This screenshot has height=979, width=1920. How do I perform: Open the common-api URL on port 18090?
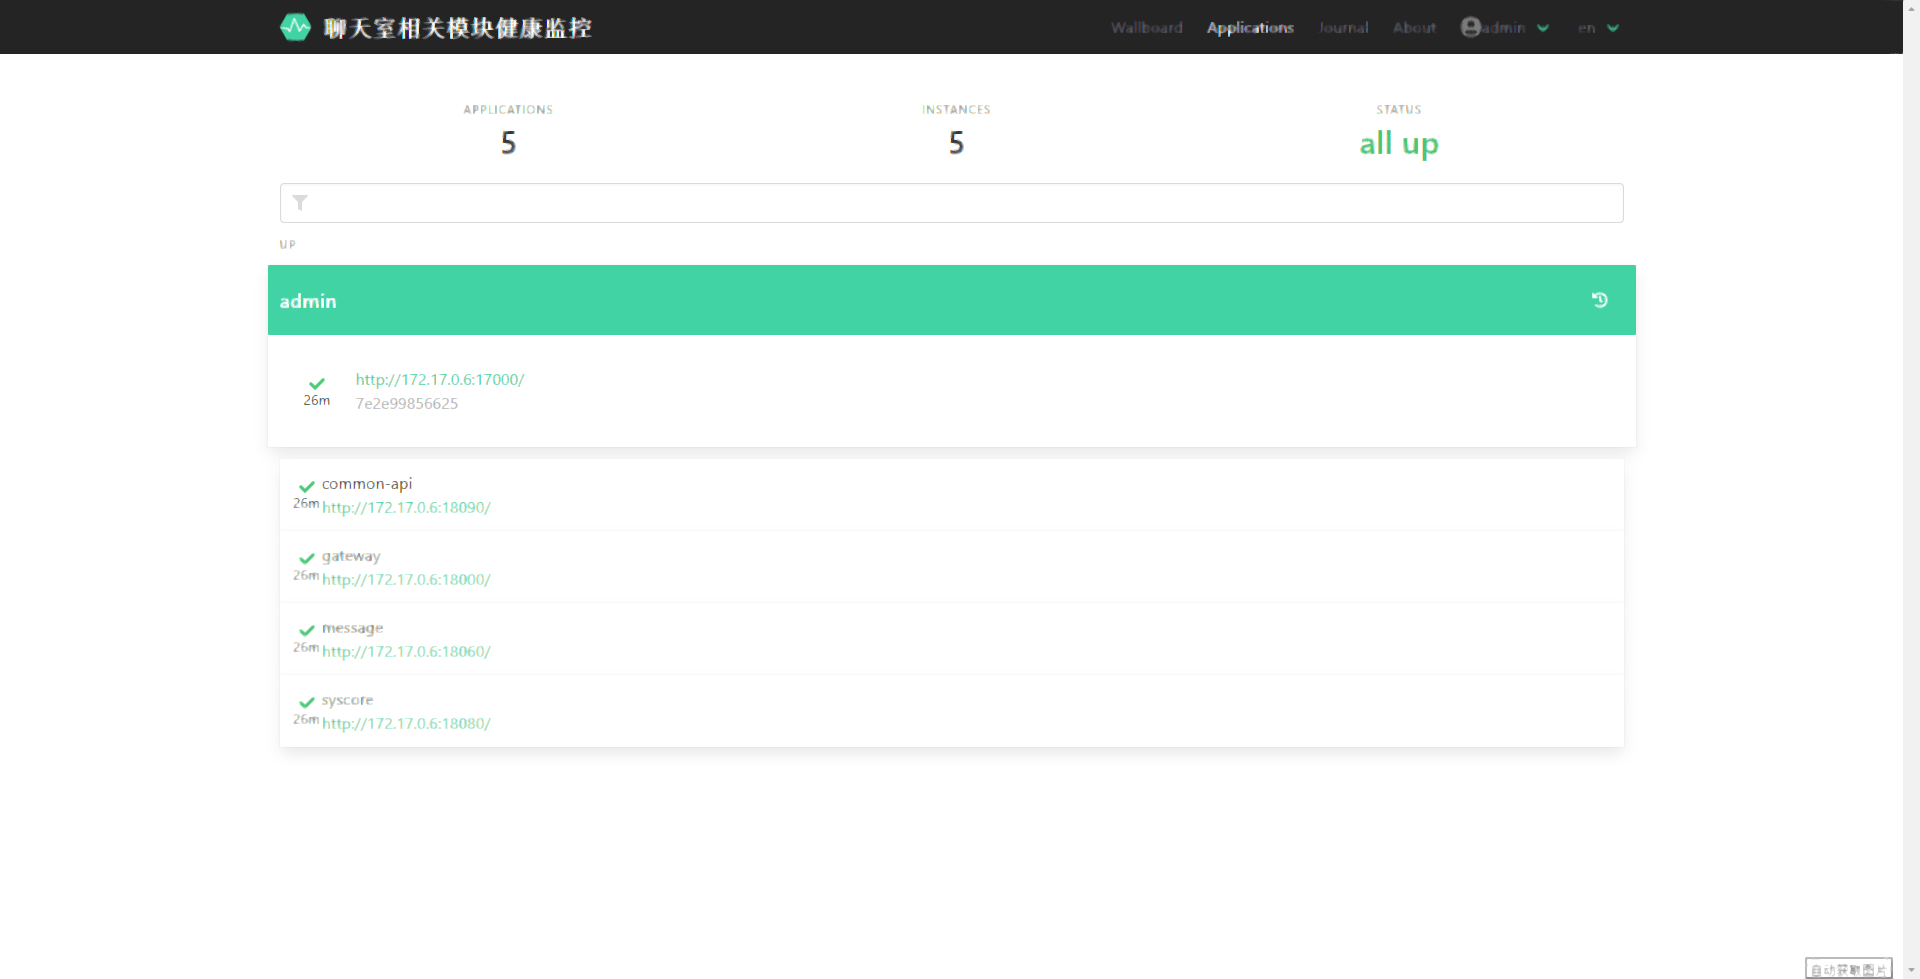pyautogui.click(x=406, y=508)
